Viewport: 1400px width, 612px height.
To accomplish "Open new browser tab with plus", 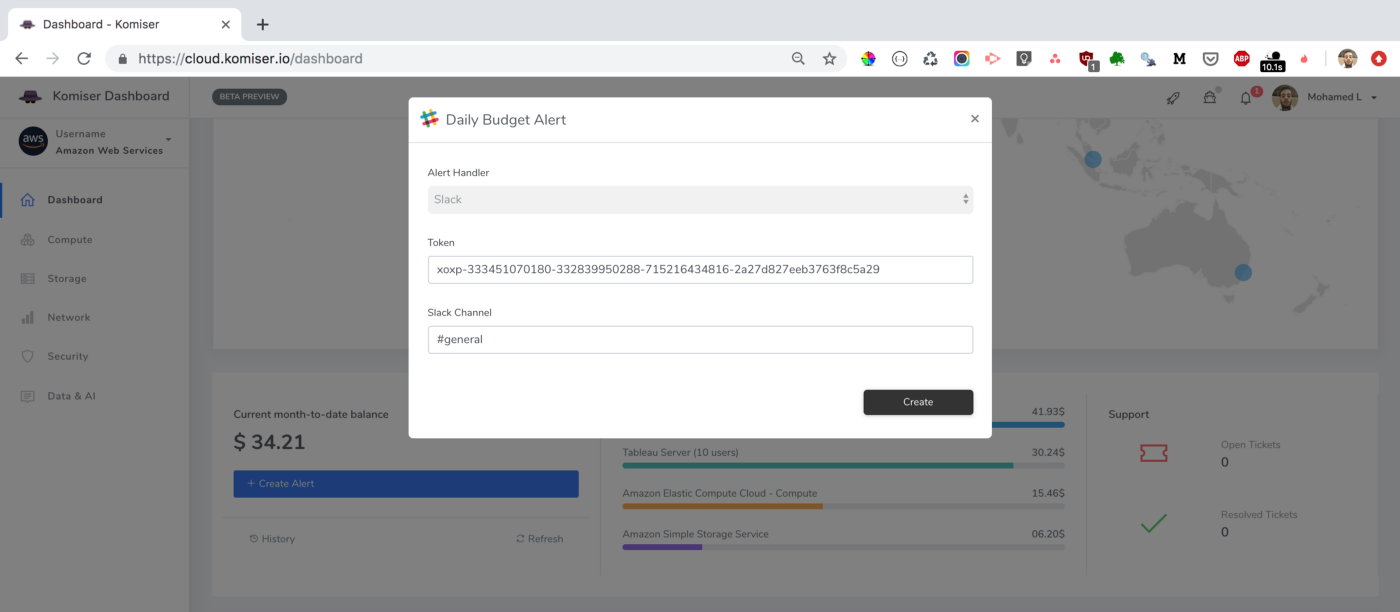I will [x=263, y=24].
